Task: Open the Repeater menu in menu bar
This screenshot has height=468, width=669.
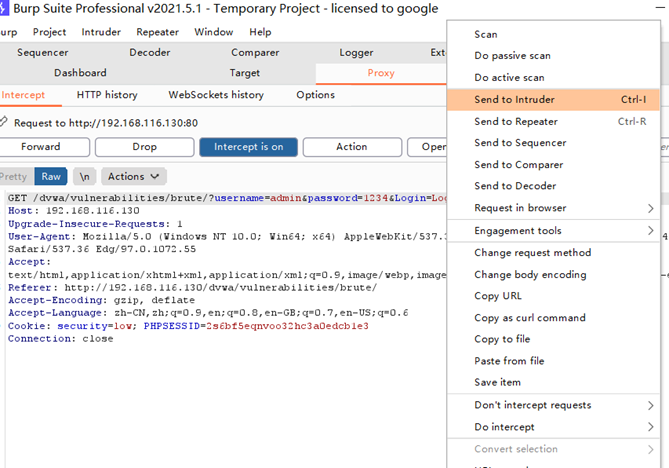Action: [x=157, y=32]
